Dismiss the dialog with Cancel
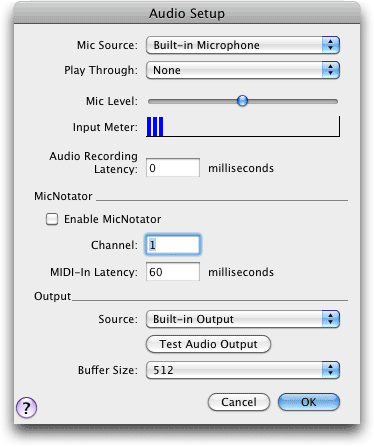This screenshot has height=447, width=374. point(239,402)
